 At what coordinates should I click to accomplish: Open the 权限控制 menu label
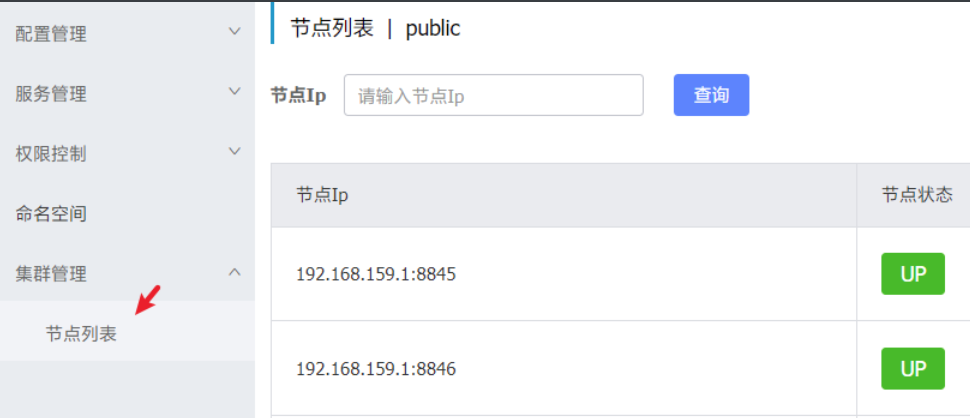[51, 154]
